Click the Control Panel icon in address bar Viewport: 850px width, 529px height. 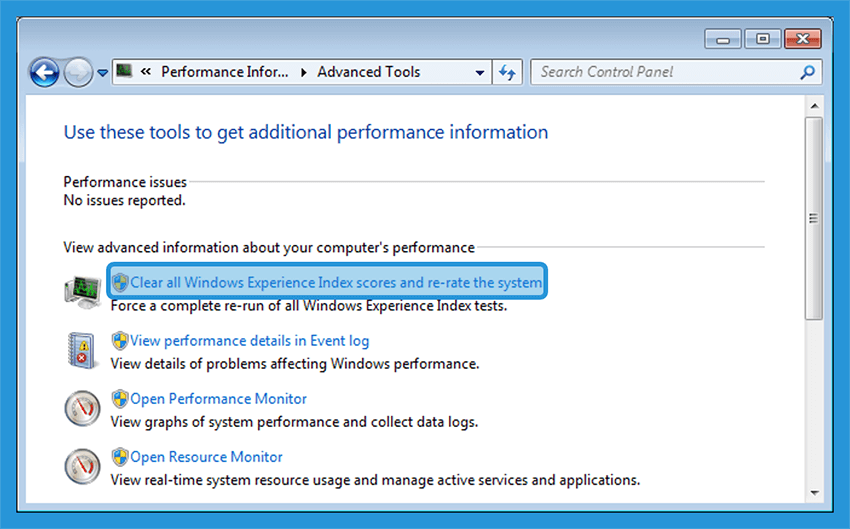(124, 71)
